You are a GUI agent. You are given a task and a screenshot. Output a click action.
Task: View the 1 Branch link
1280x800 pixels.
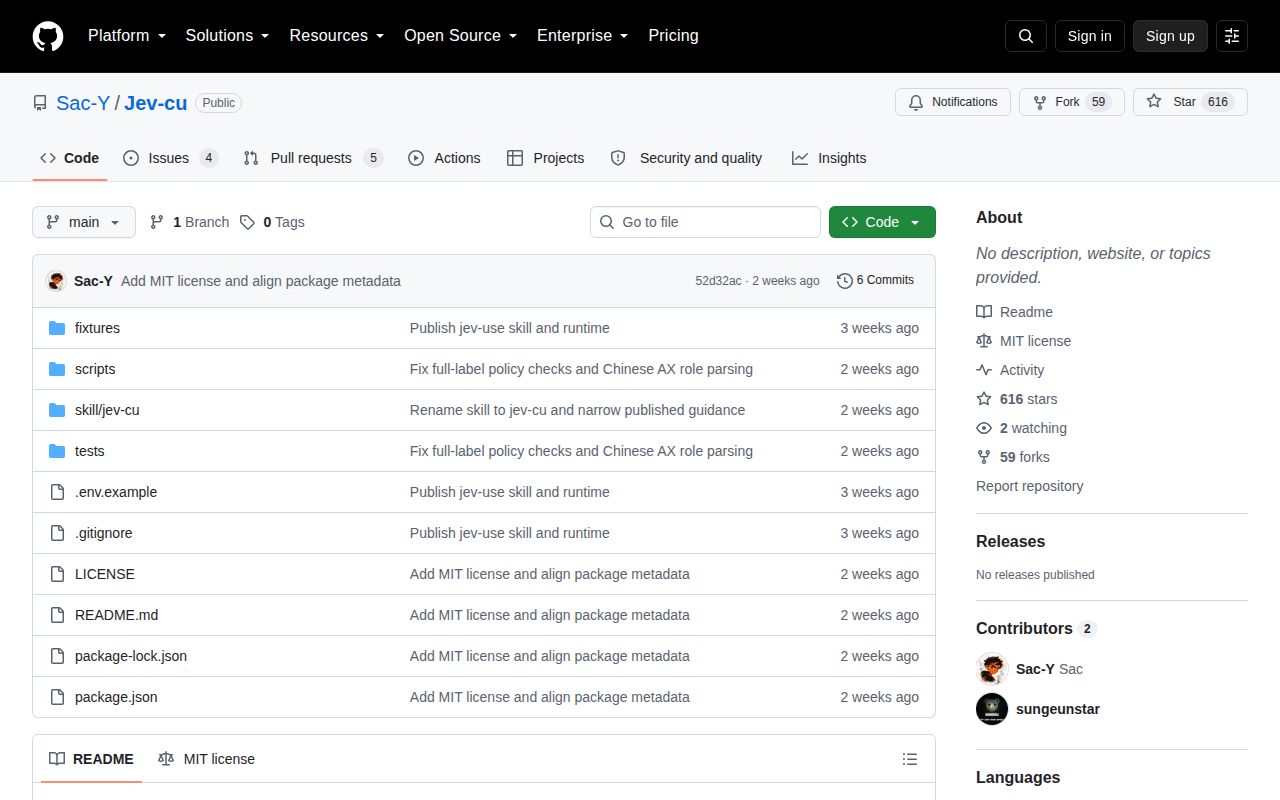click(x=190, y=222)
